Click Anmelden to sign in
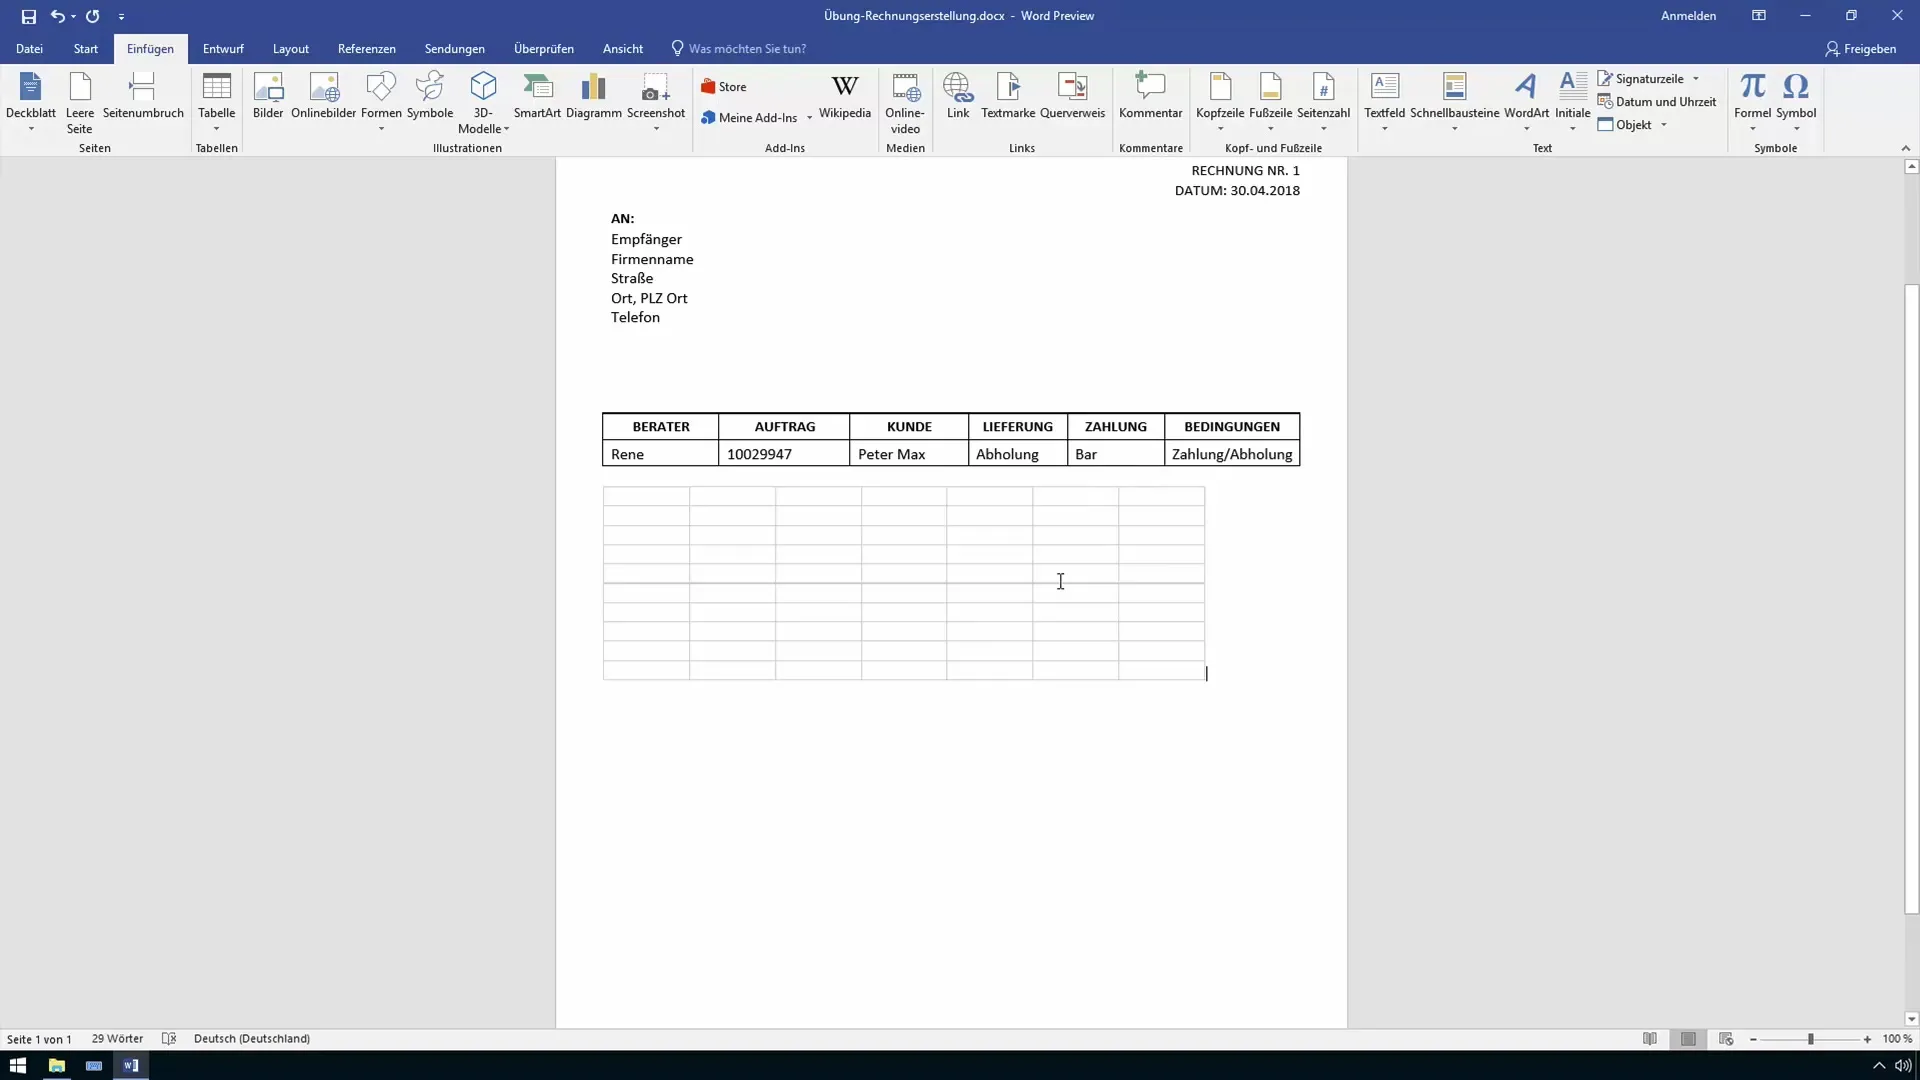Viewport: 1920px width, 1080px height. (x=1688, y=16)
